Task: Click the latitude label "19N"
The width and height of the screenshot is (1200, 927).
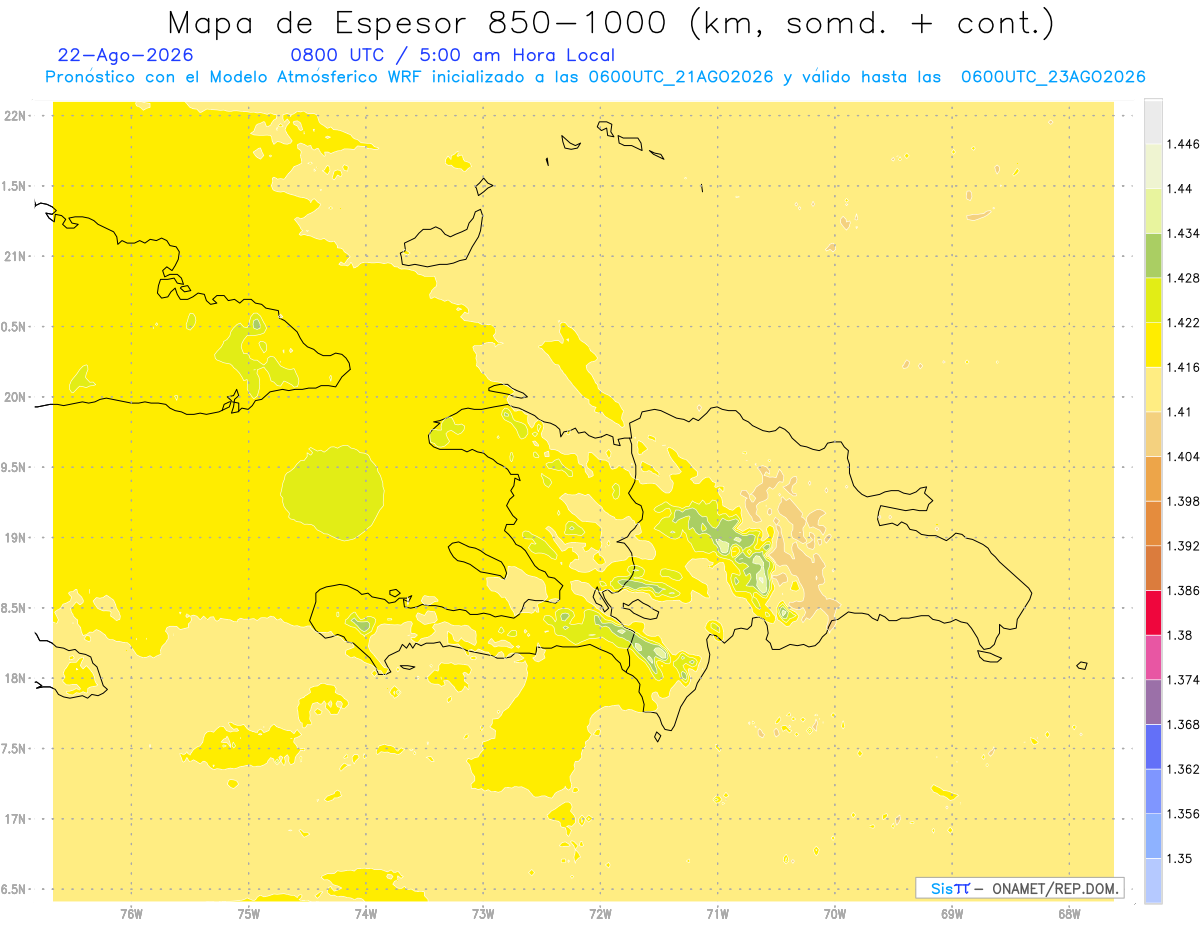Action: [15, 538]
